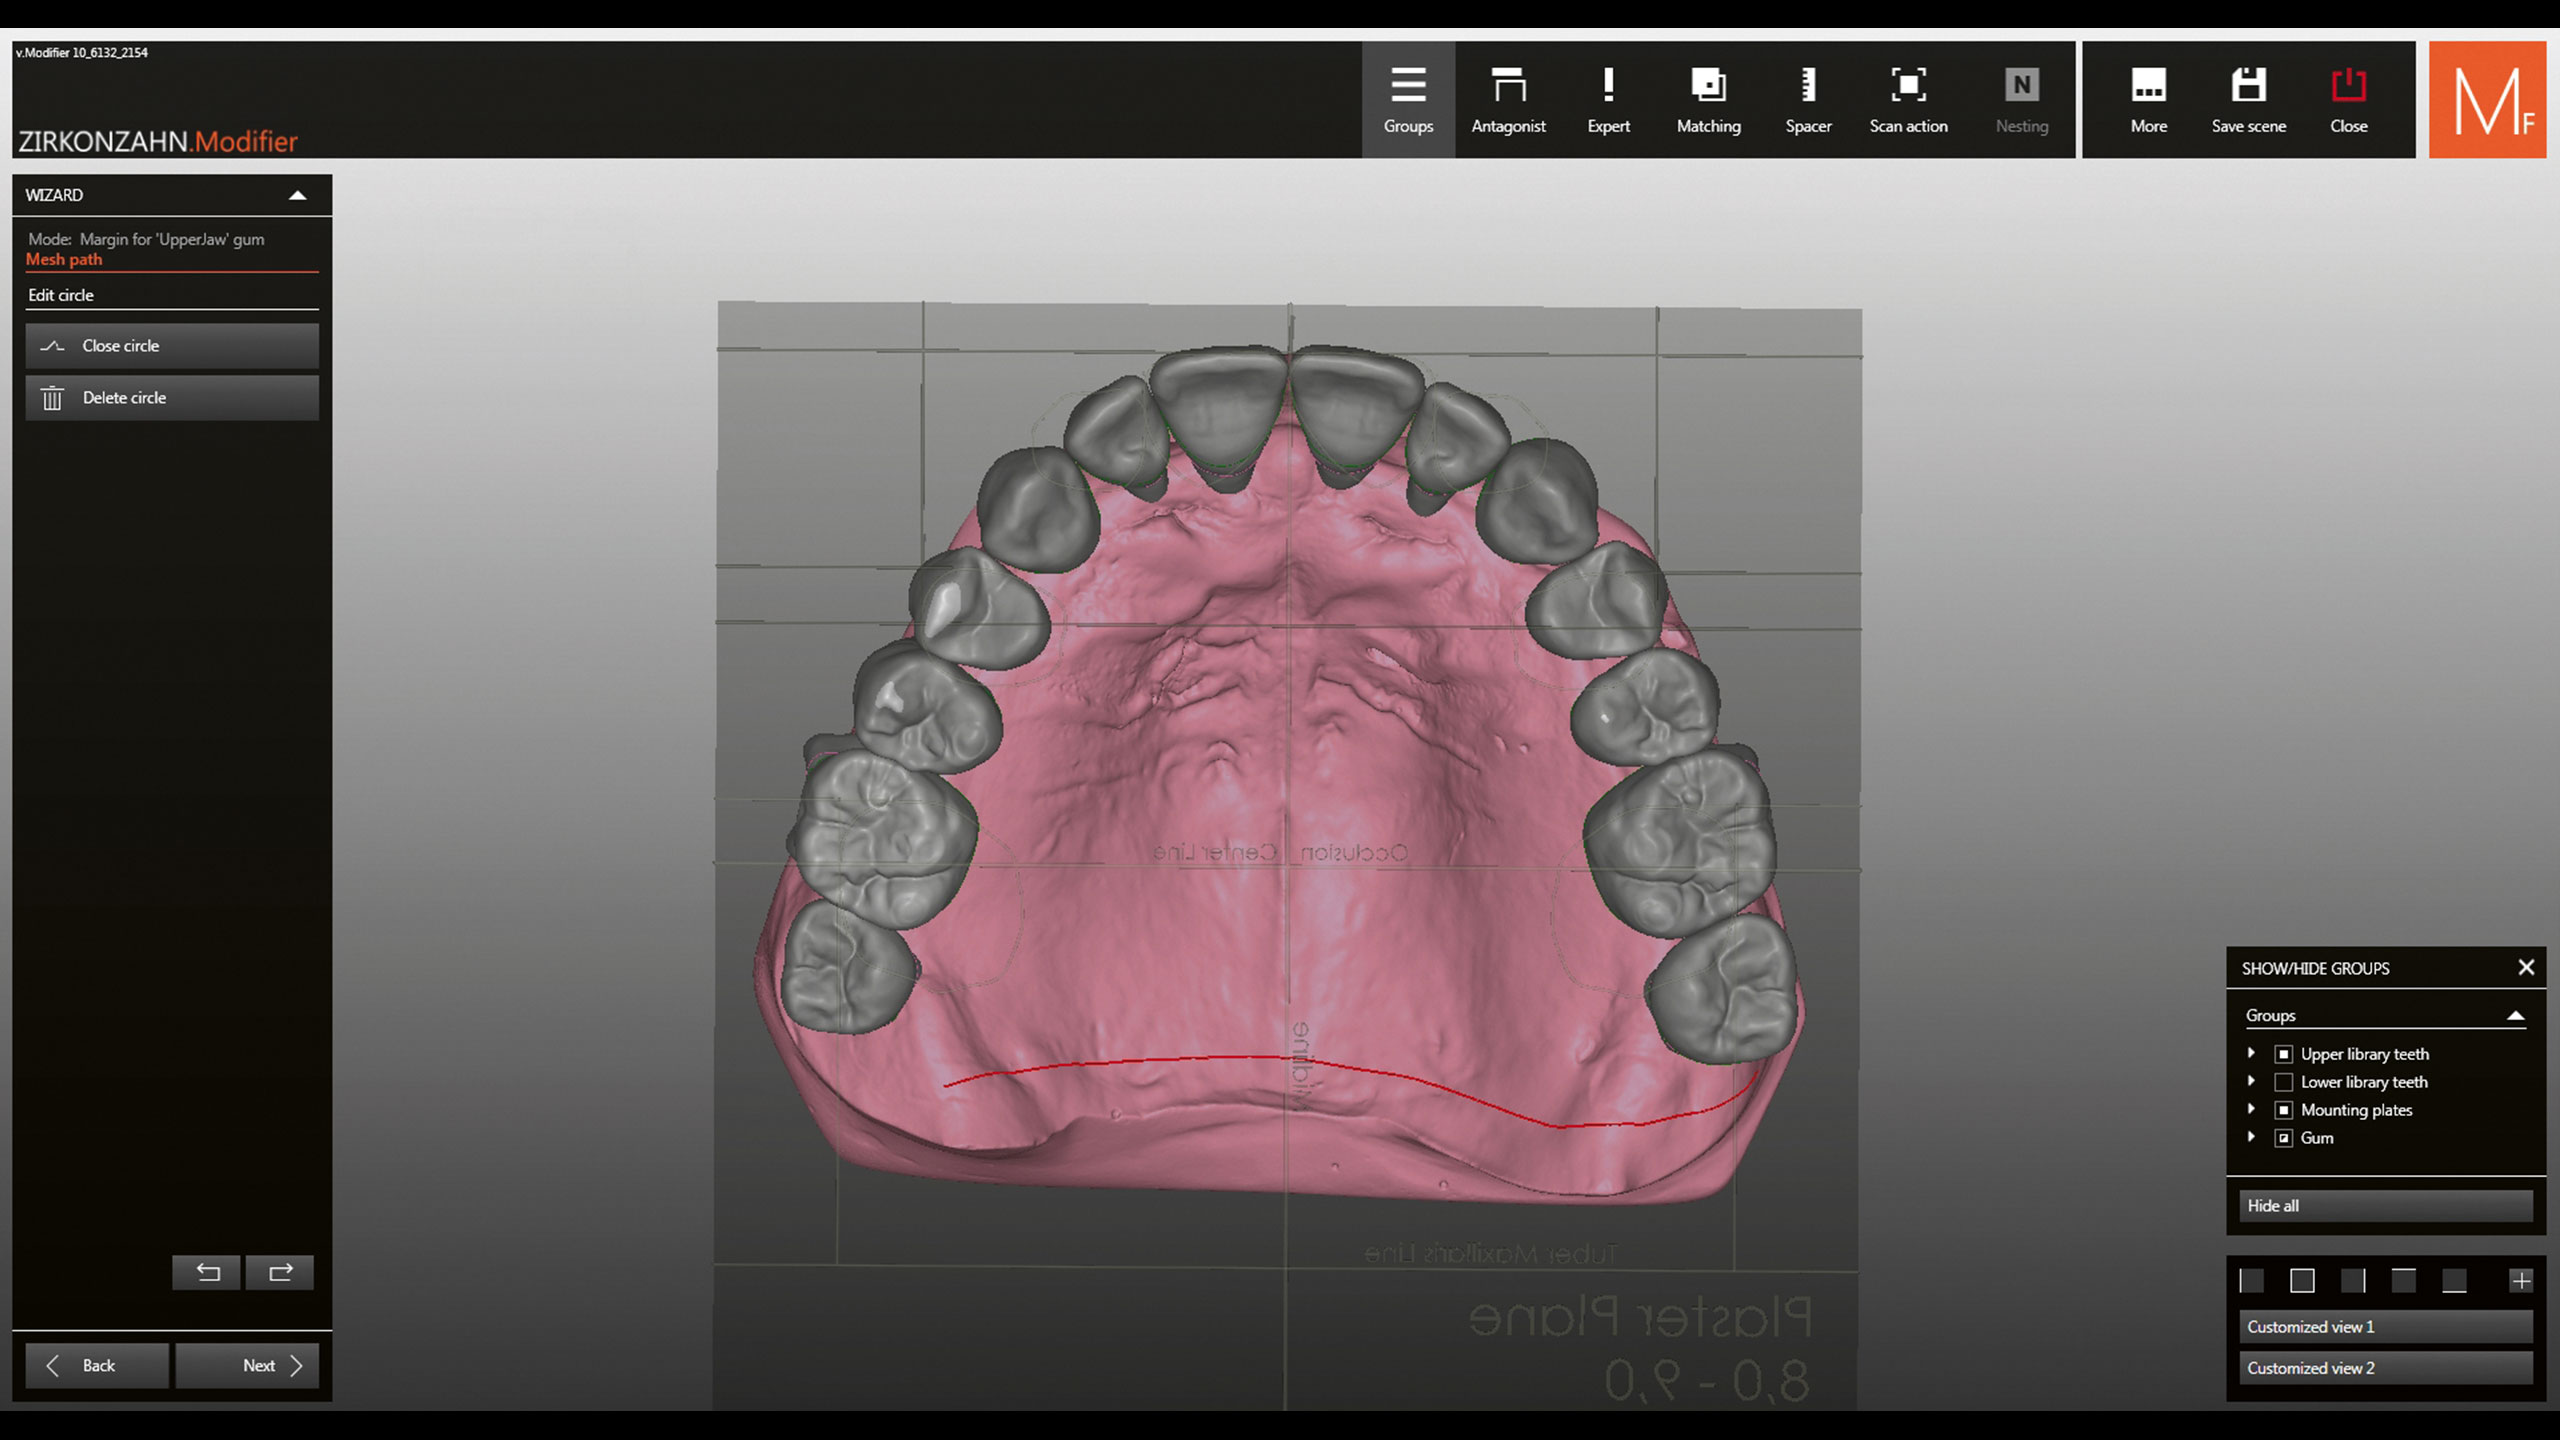This screenshot has width=2560, height=1440.
Task: Click the Close circle button
Action: pyautogui.click(x=171, y=346)
